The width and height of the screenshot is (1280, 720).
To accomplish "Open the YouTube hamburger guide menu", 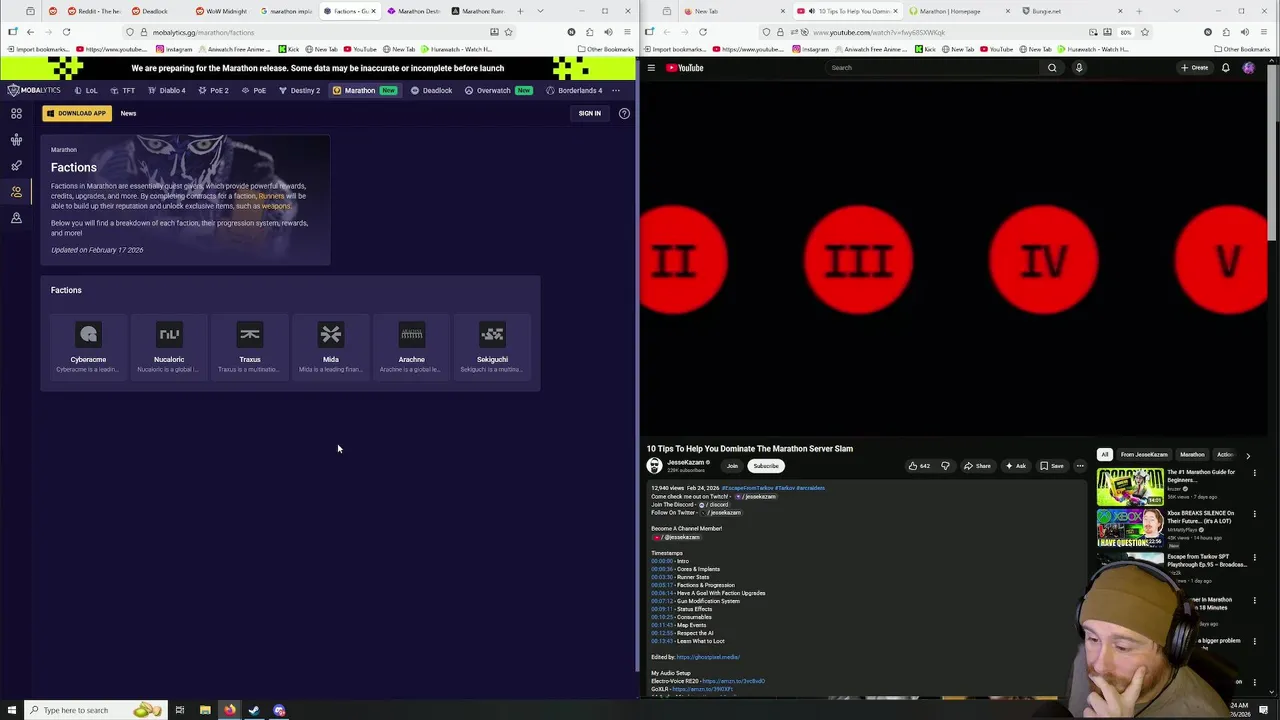I will coord(651,68).
